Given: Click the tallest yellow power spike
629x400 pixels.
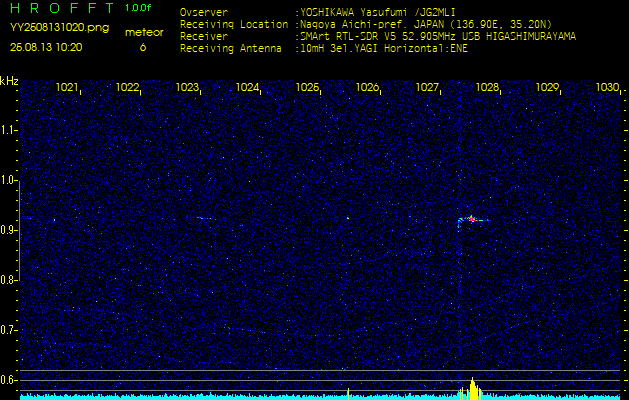Looking at the screenshot, I should coord(473,388).
